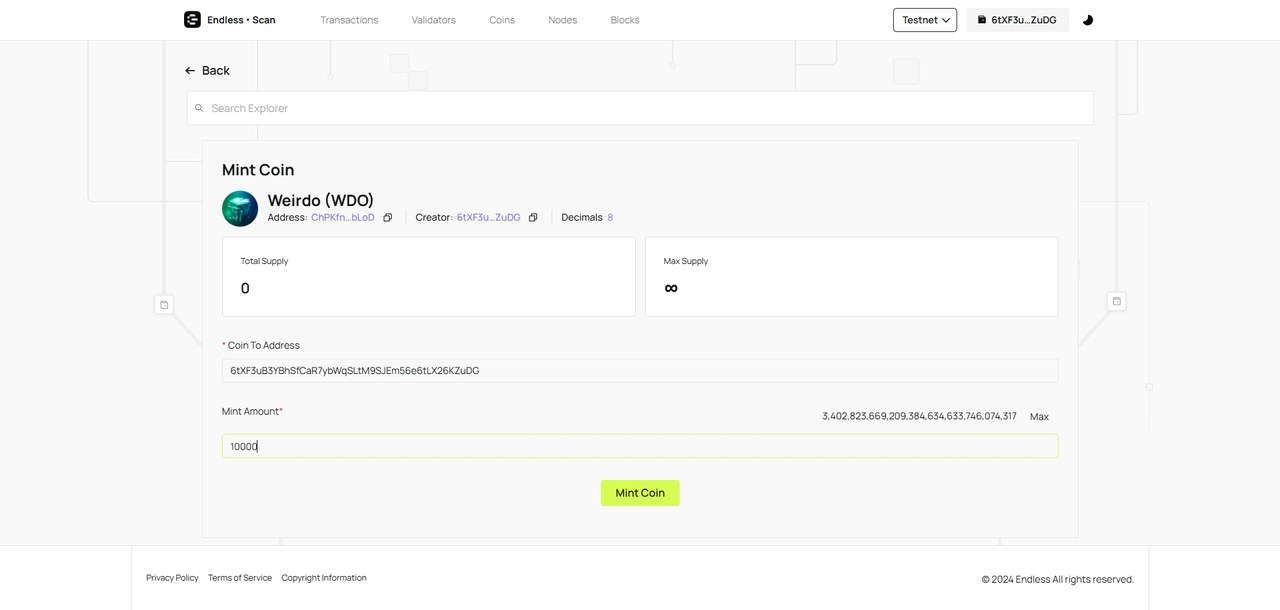Click the Weirdo coin avatar image
The image size is (1280, 610).
(240, 209)
